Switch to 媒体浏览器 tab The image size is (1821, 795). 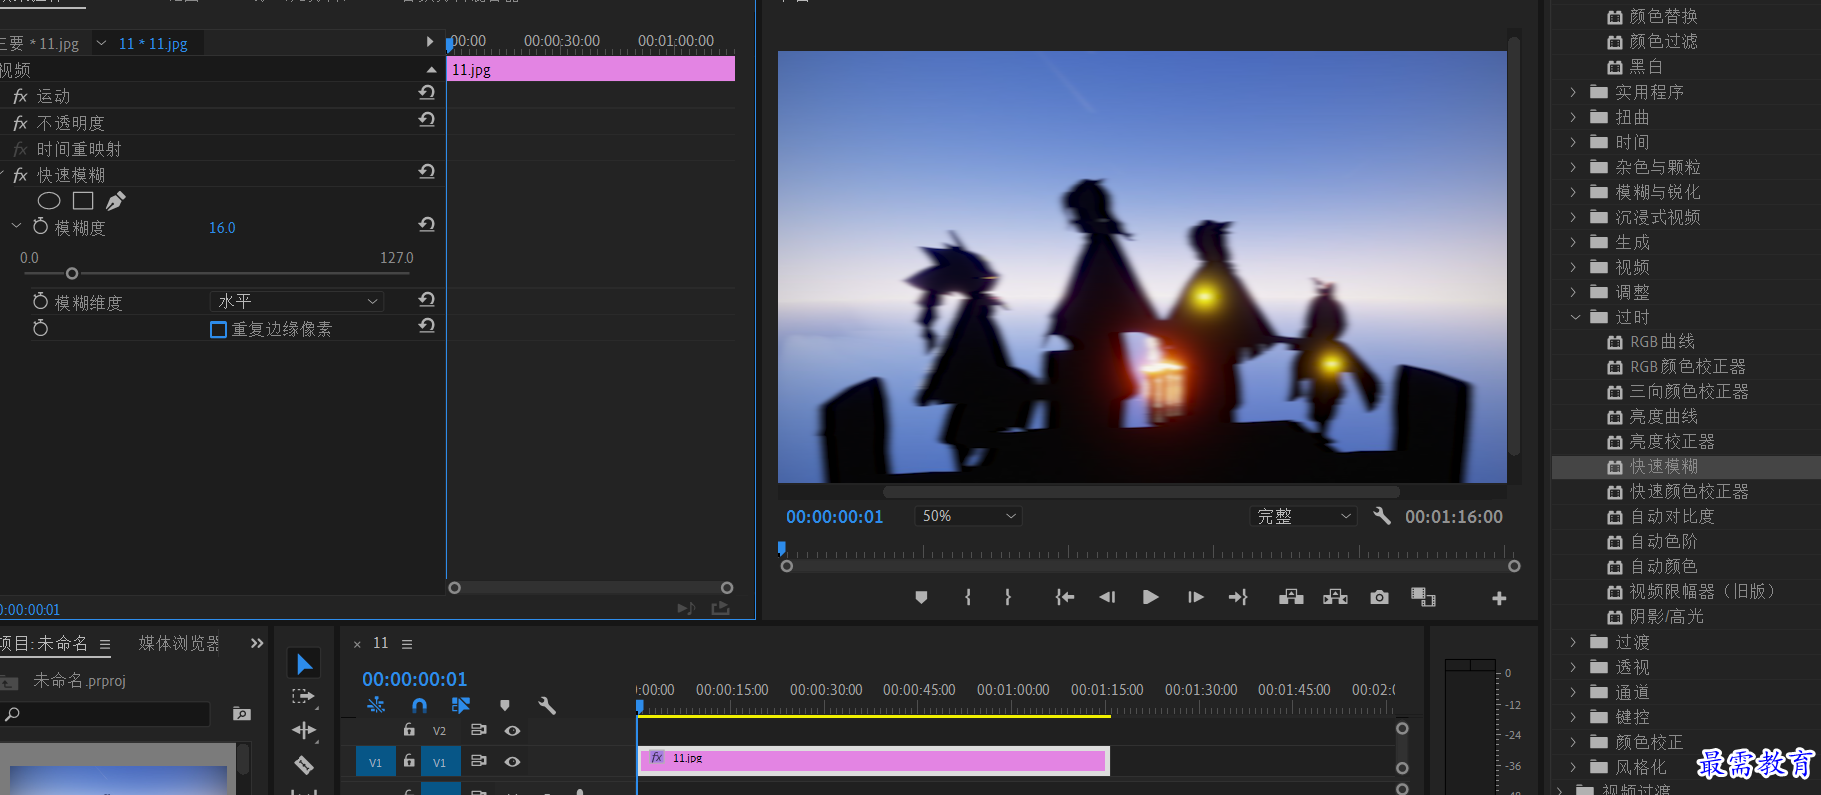[x=179, y=643]
